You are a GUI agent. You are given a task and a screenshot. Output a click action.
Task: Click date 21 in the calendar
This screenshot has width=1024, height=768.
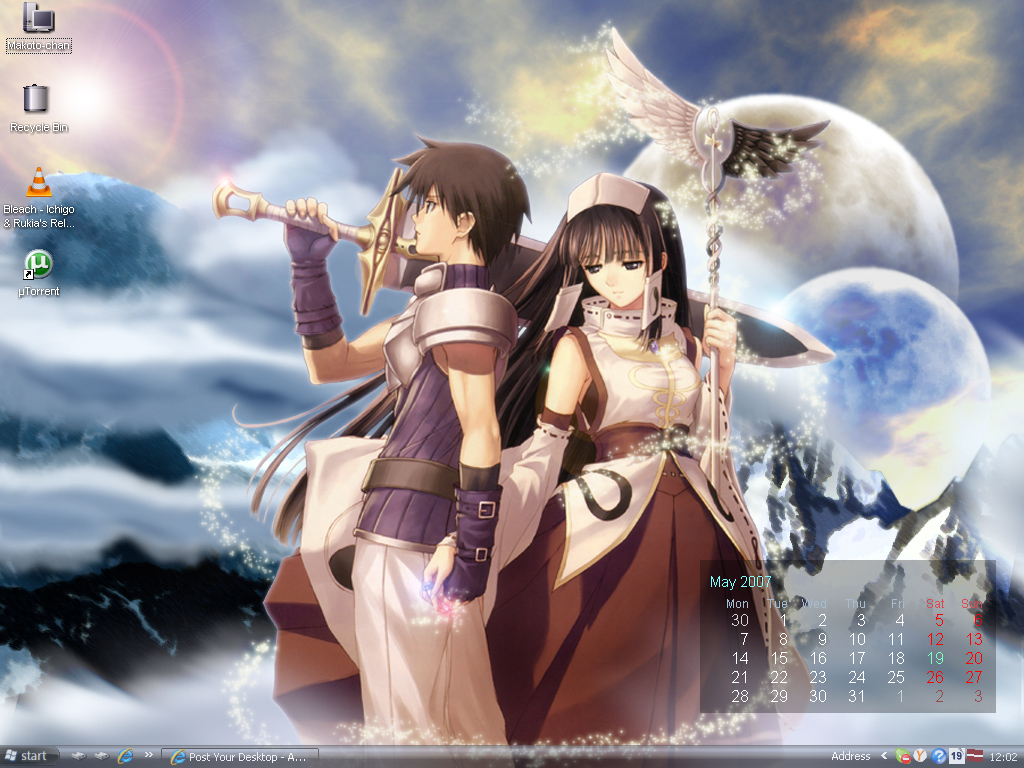point(740,677)
